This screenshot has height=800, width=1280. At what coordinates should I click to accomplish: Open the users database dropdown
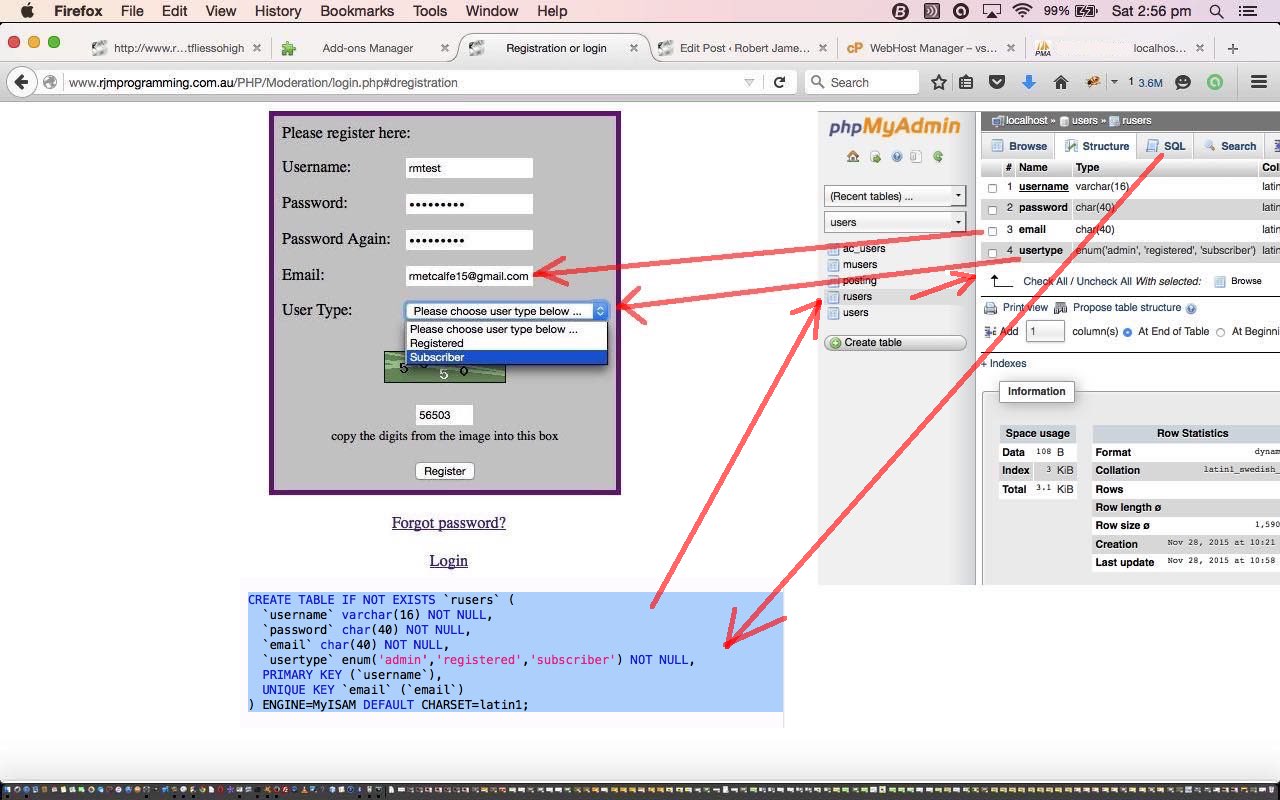[x=894, y=222]
